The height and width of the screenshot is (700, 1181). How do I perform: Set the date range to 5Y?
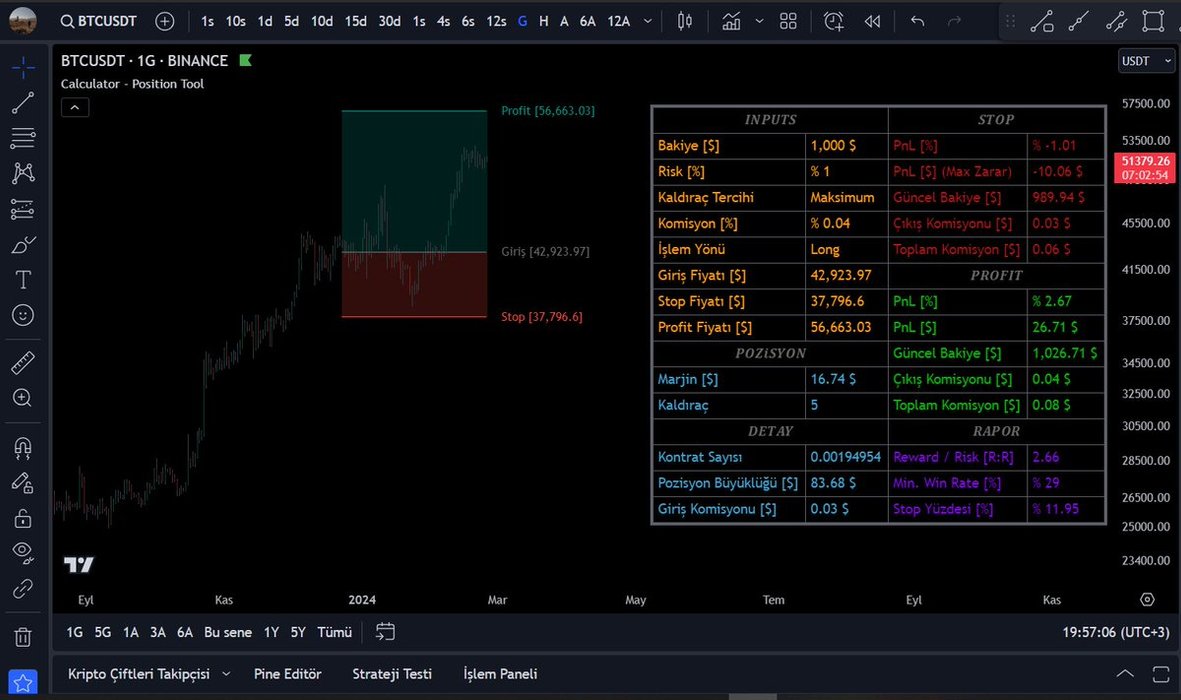298,632
